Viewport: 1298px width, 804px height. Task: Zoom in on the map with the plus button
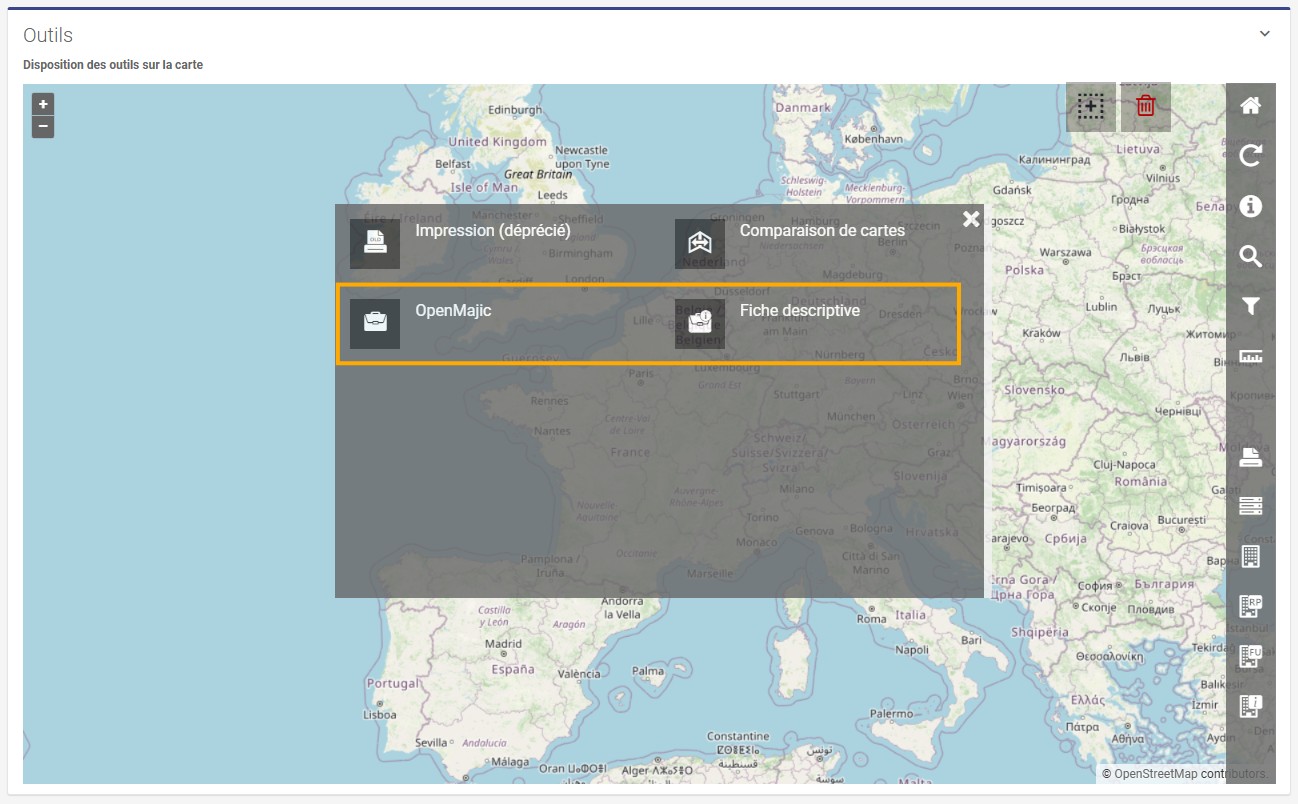pyautogui.click(x=43, y=104)
